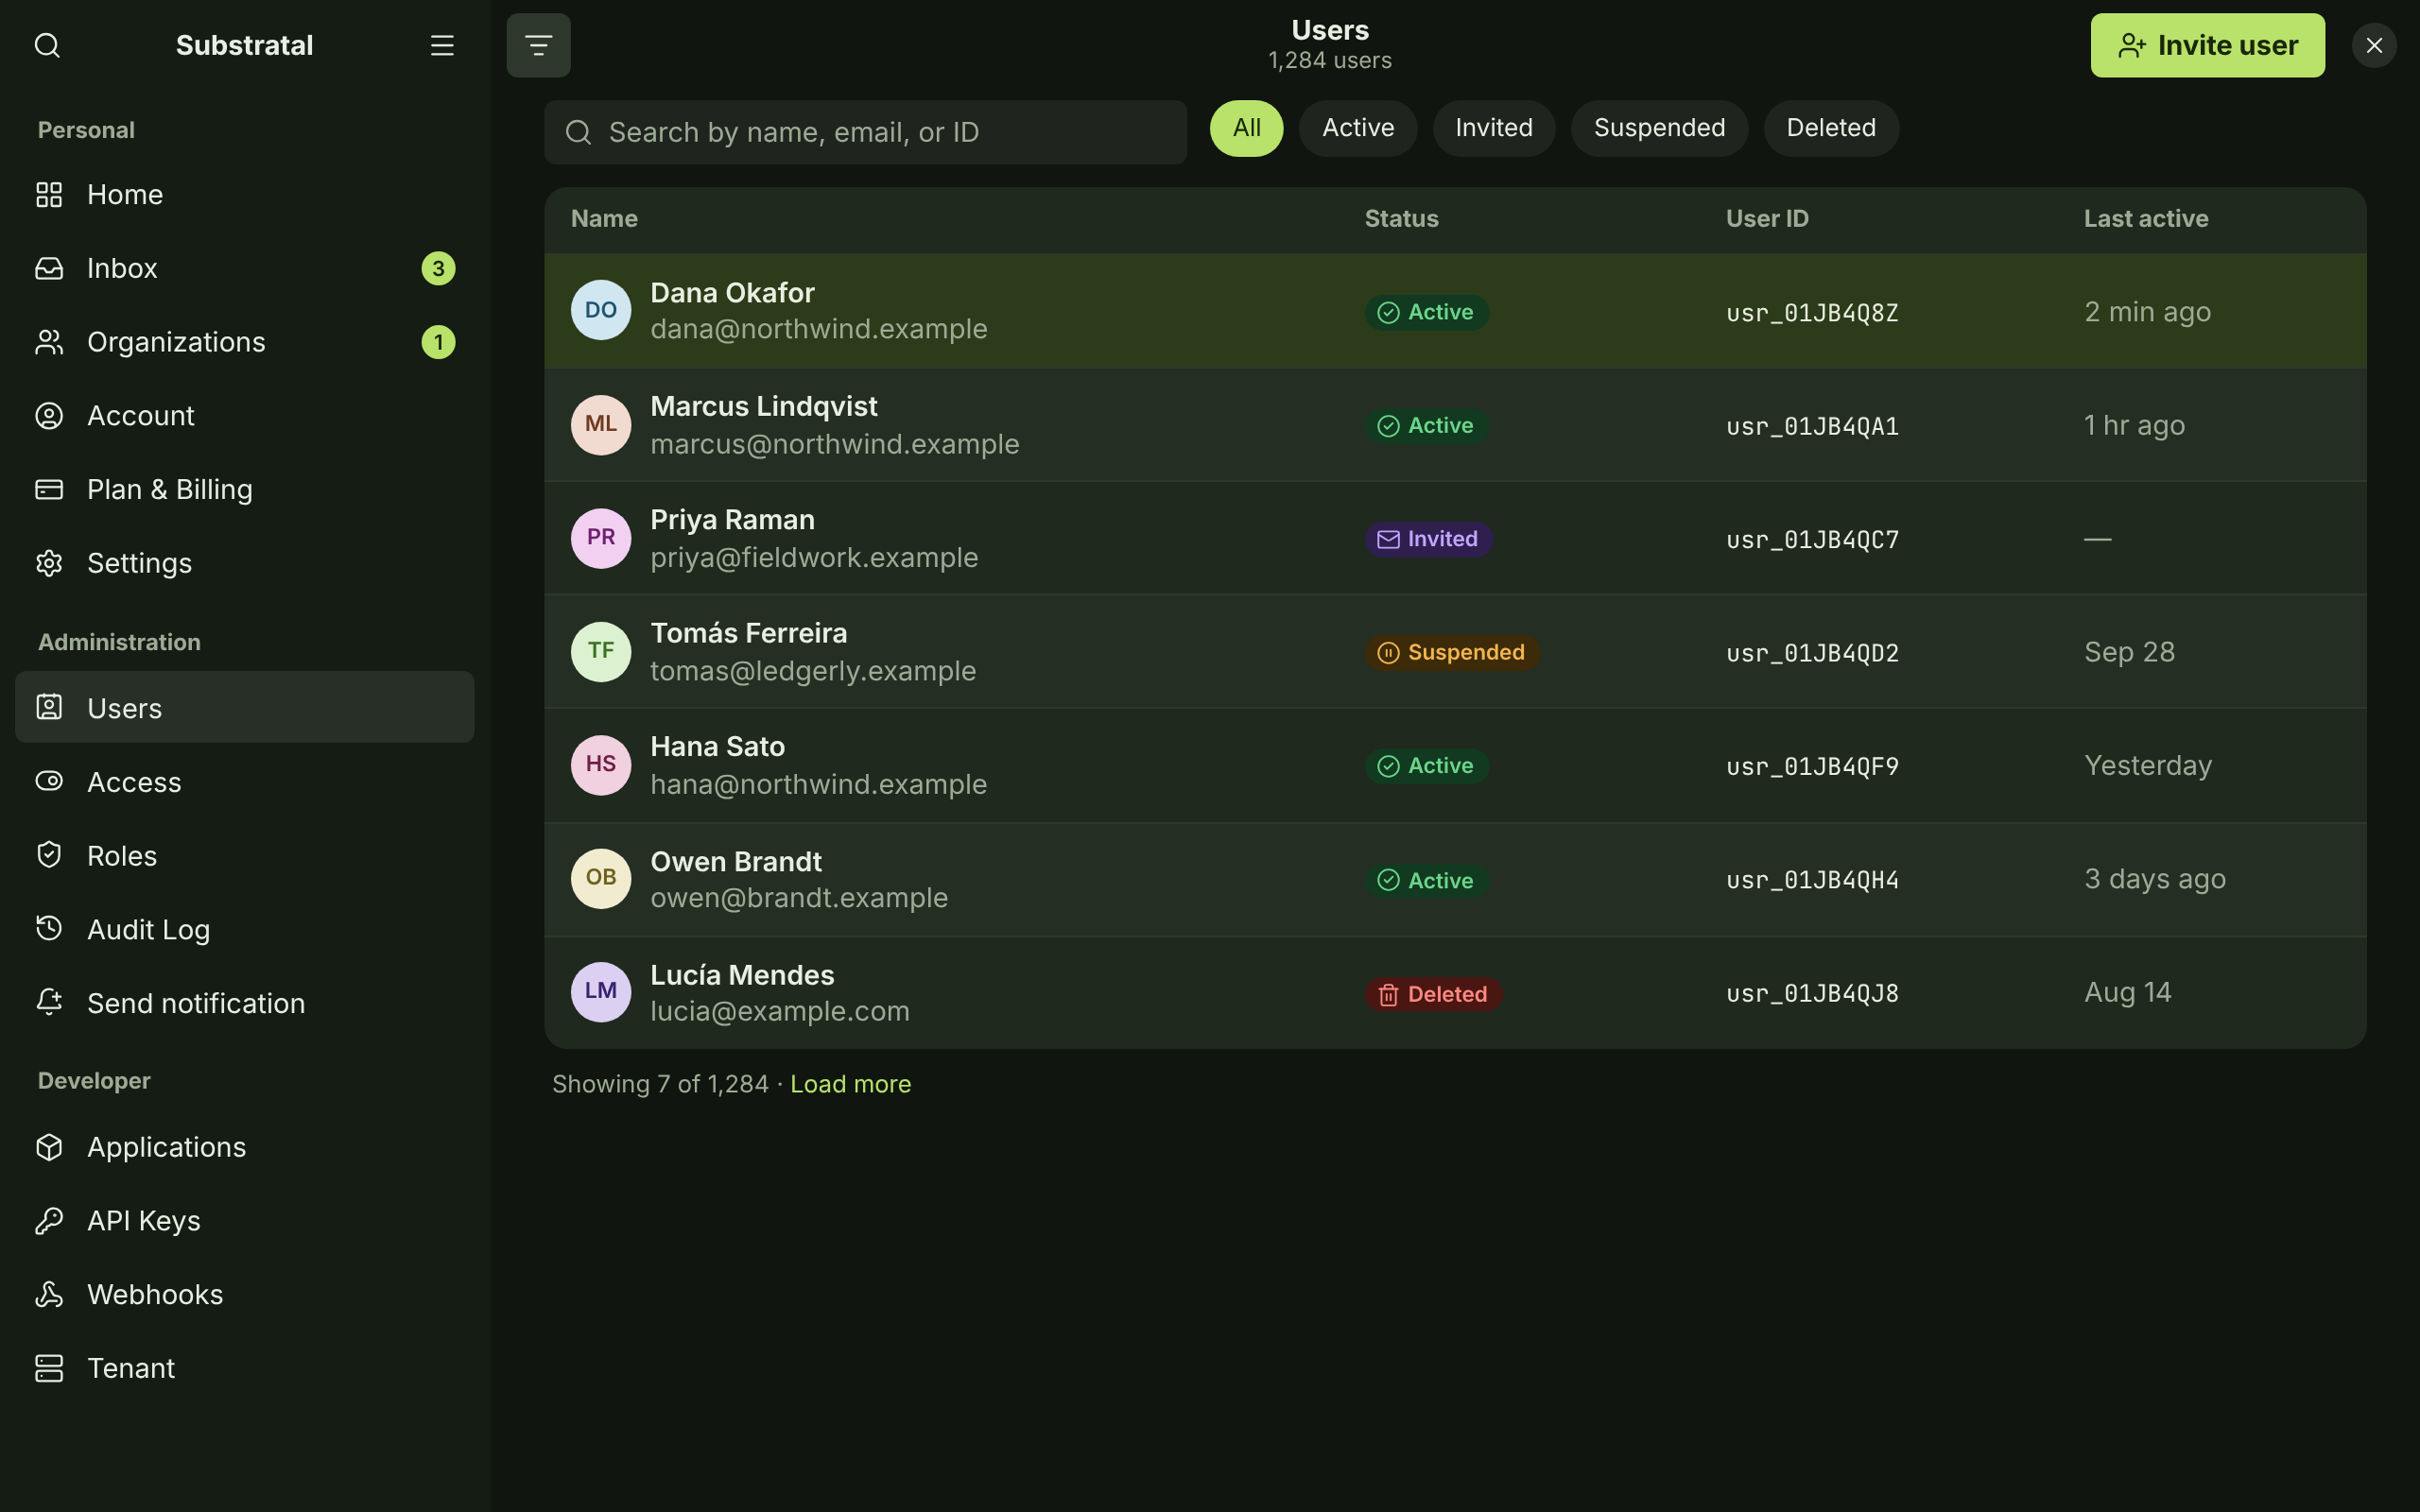
Task: Click email priya@fieldwork.example
Action: click(814, 557)
